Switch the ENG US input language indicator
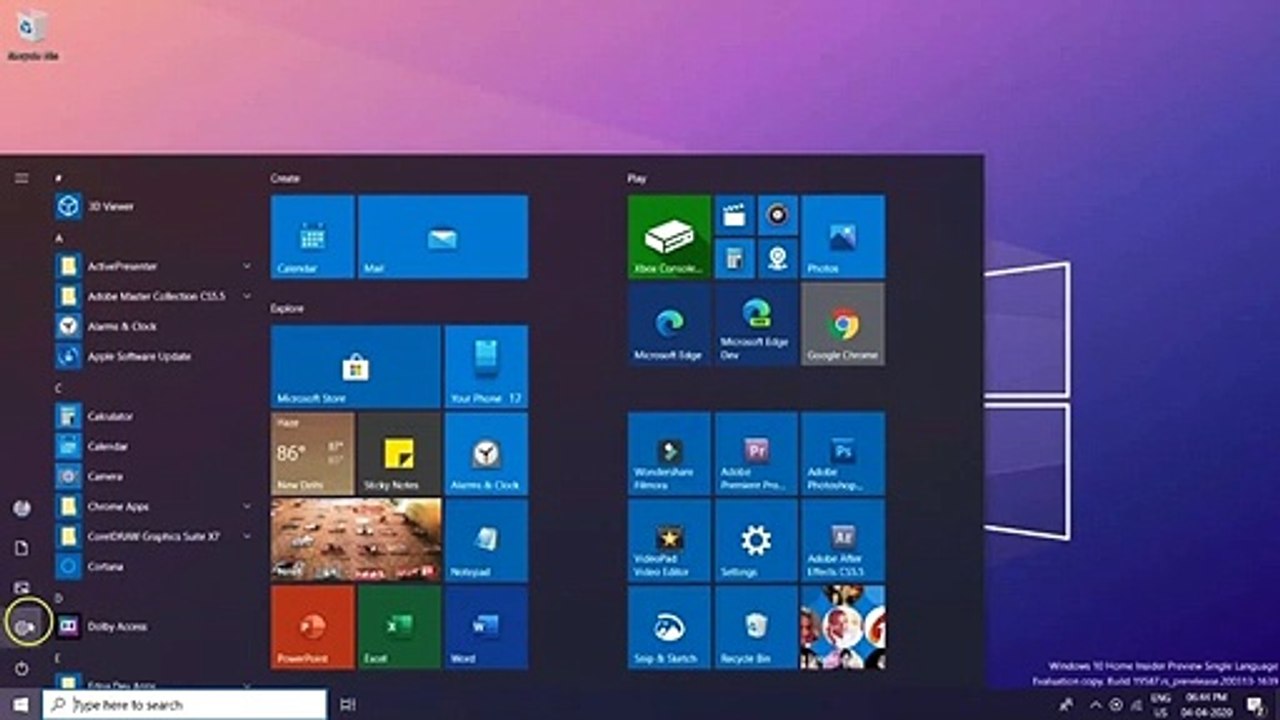 tap(1161, 704)
